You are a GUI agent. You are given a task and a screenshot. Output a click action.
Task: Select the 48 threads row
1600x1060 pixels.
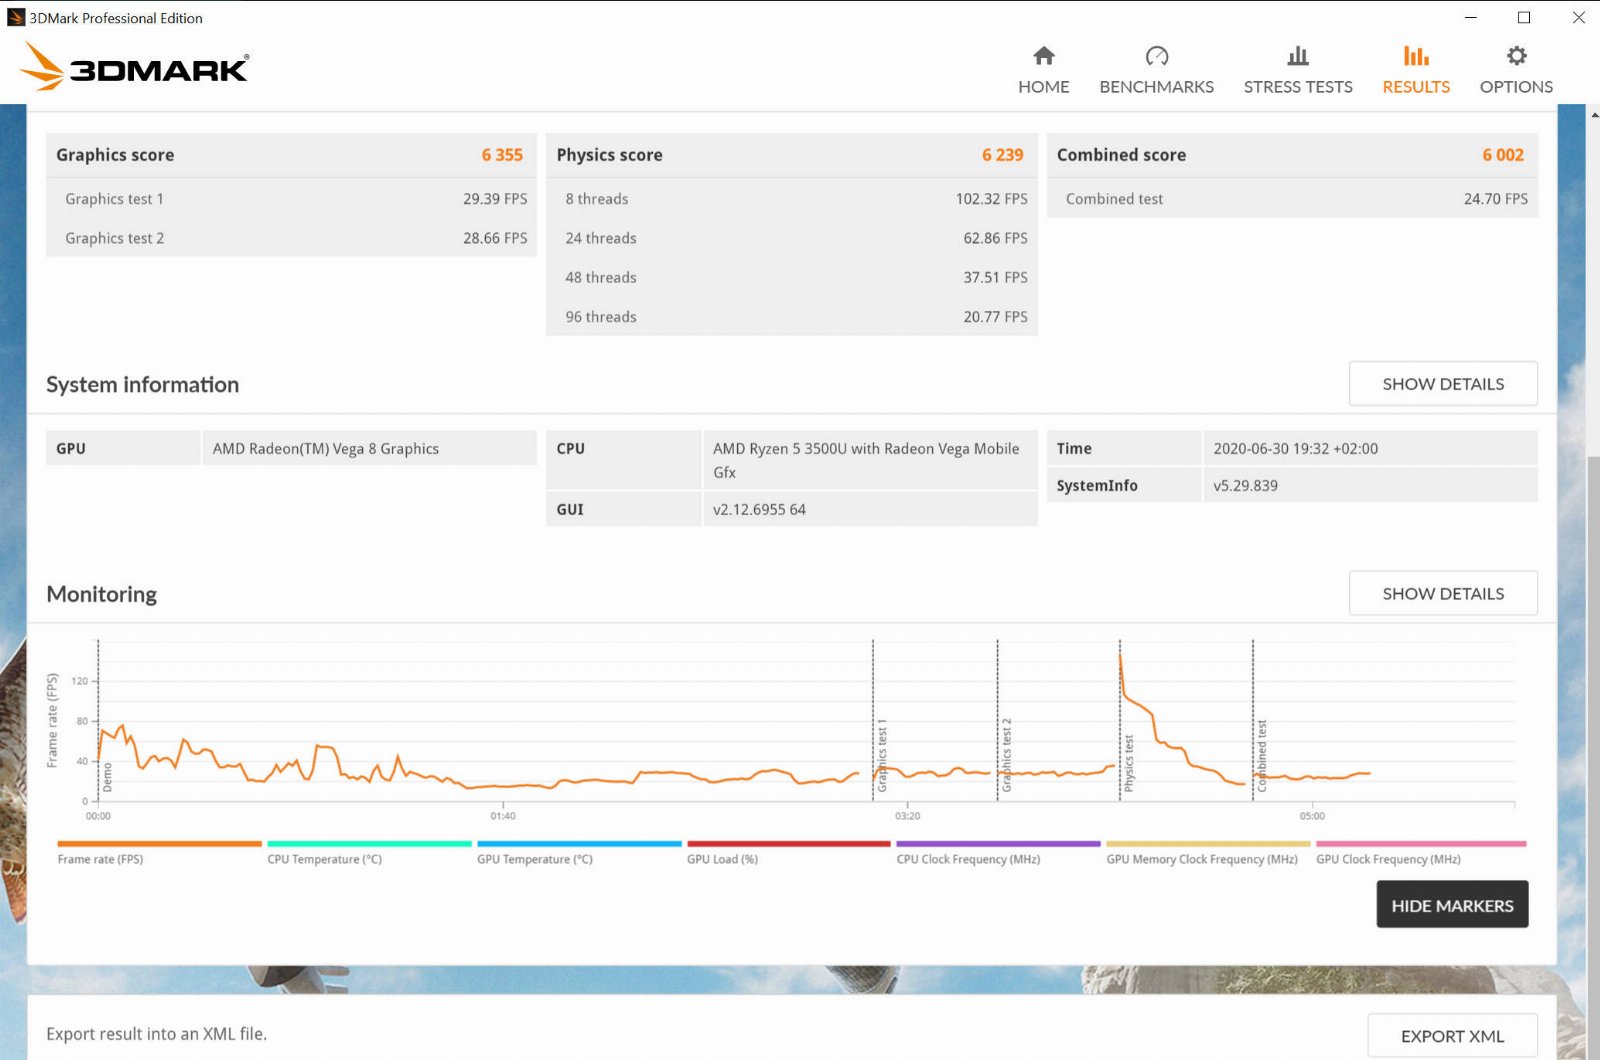pos(791,277)
